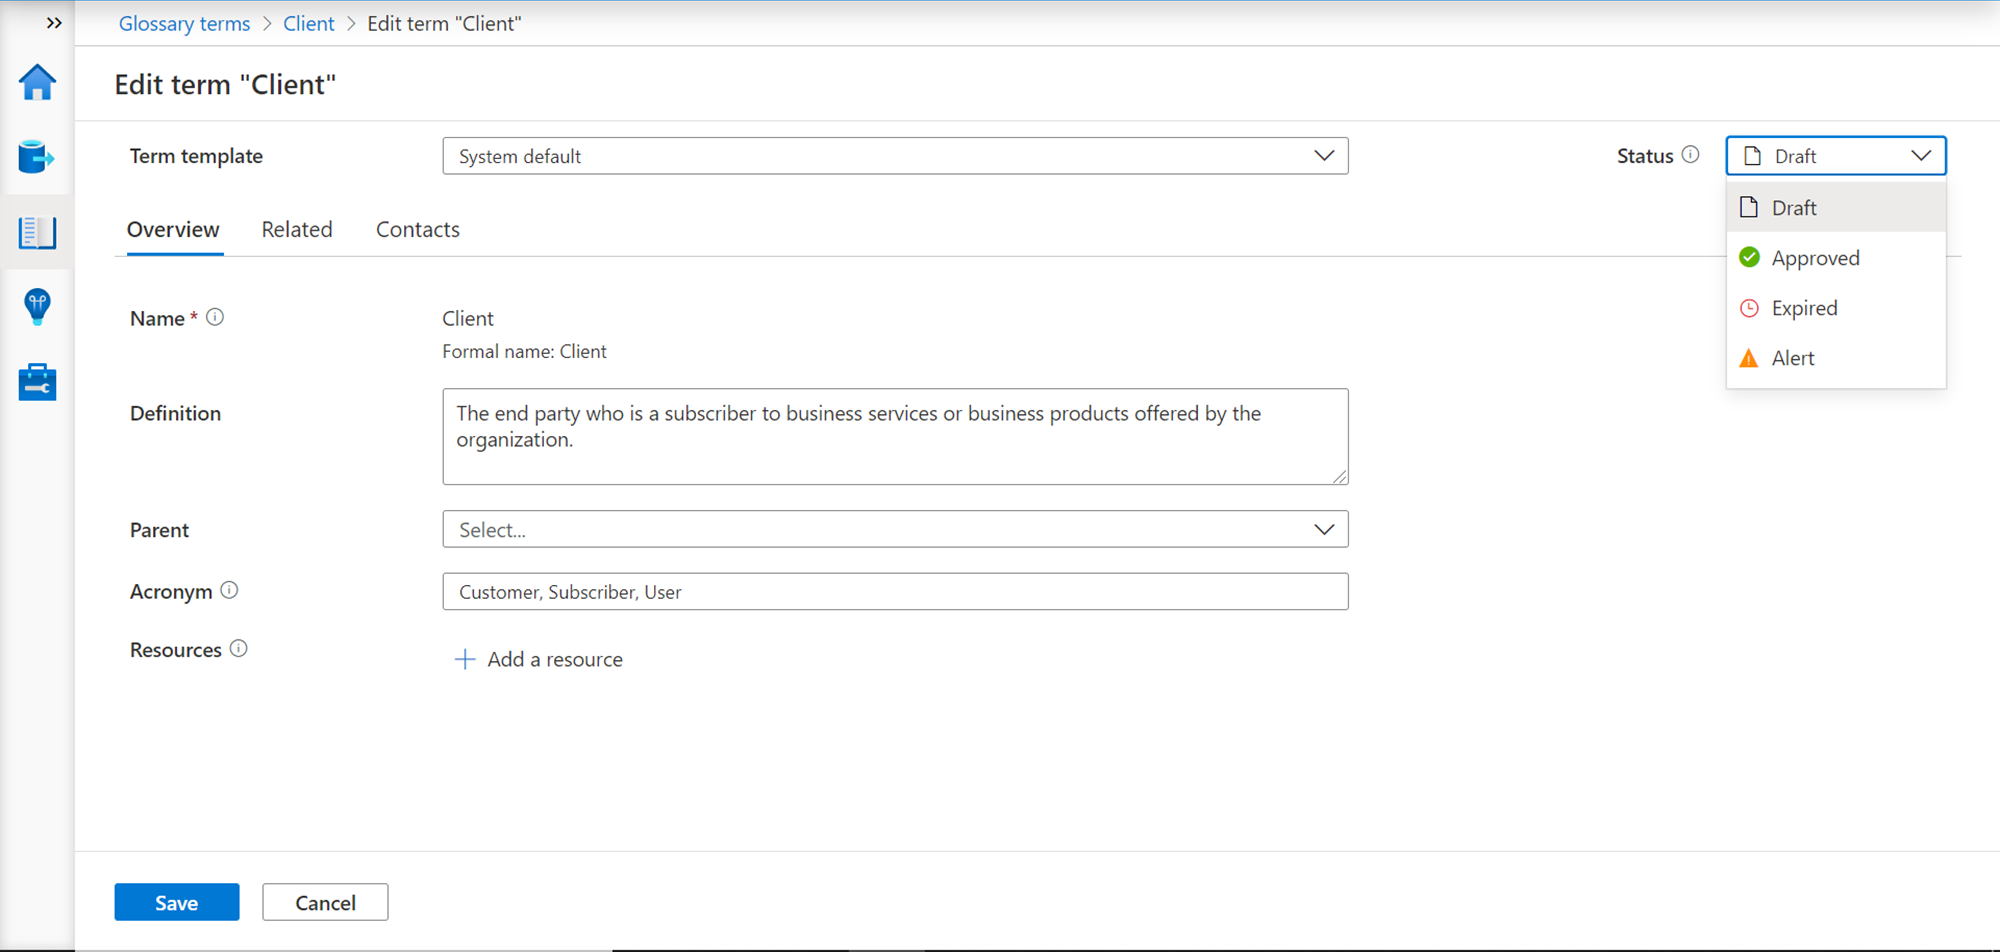The width and height of the screenshot is (2000, 952).
Task: Choose the Expired status option
Action: point(1804,308)
